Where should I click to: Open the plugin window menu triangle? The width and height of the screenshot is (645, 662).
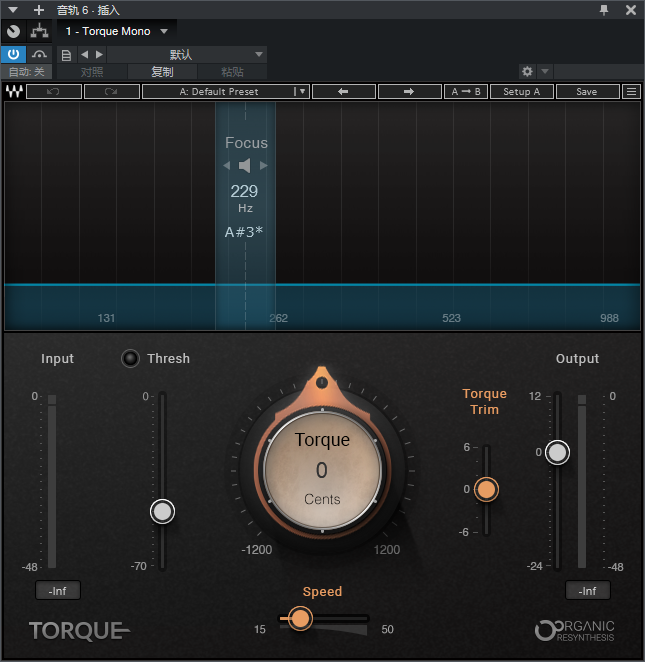13,10
